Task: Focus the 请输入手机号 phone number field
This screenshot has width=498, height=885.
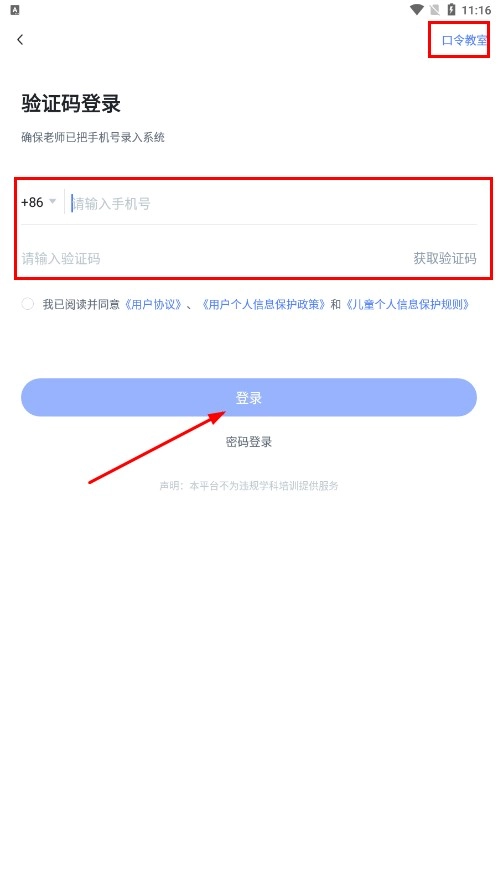Action: coord(273,204)
